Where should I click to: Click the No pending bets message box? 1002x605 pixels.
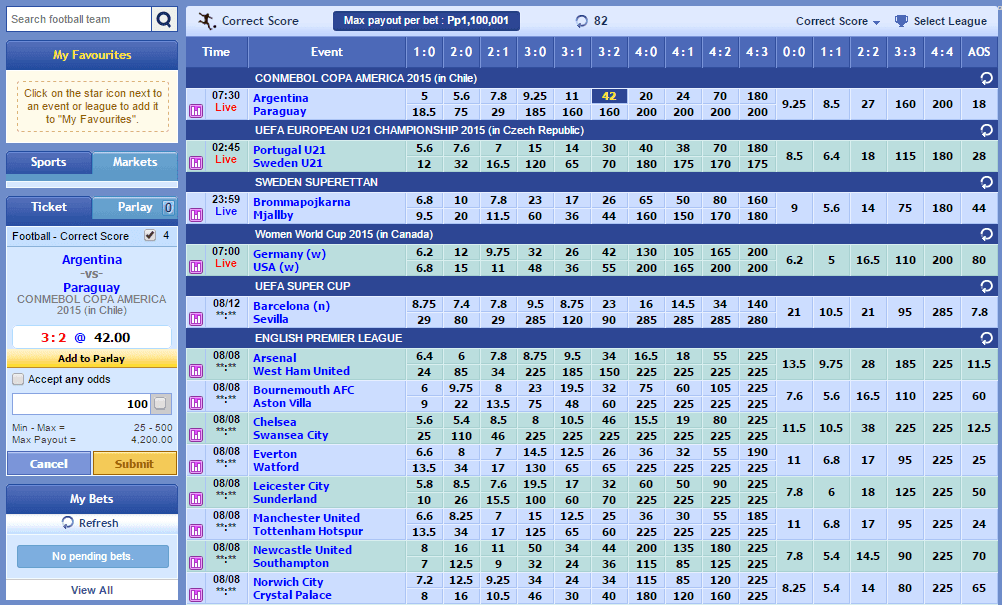(x=93, y=556)
